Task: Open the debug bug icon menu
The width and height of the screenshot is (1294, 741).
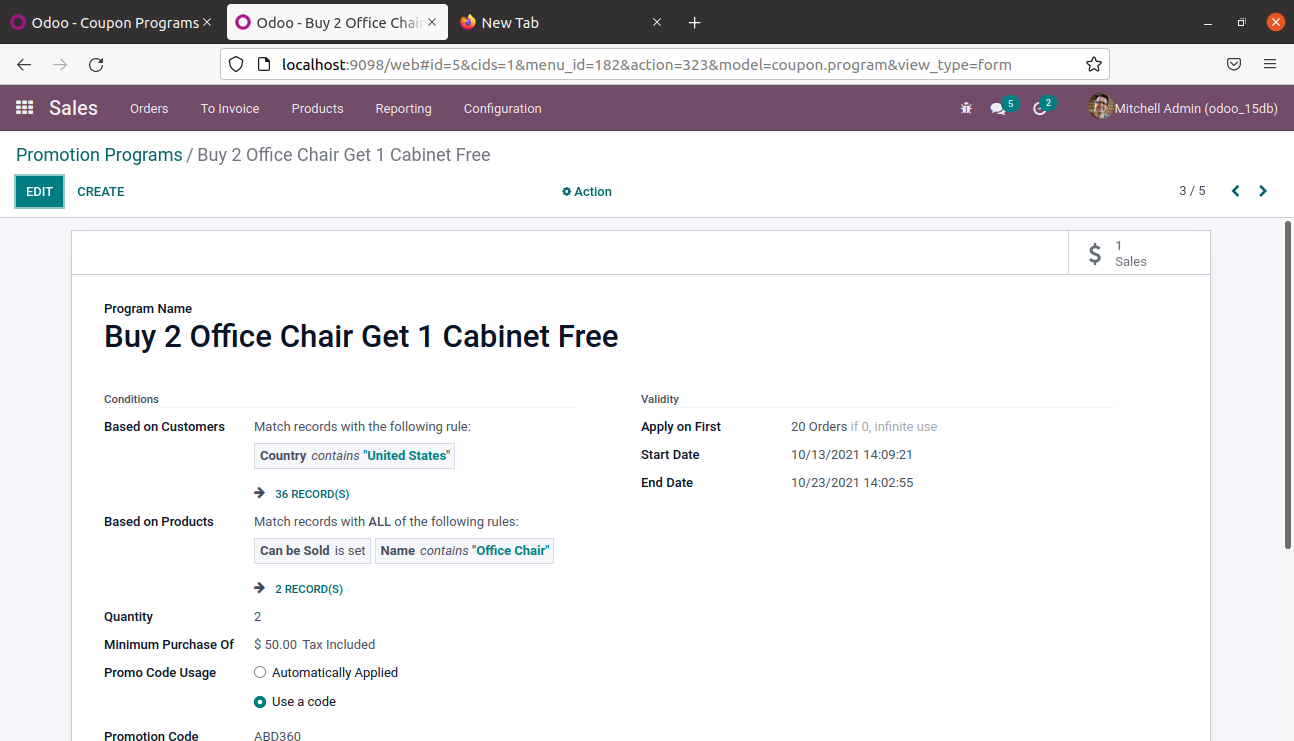Action: [966, 108]
